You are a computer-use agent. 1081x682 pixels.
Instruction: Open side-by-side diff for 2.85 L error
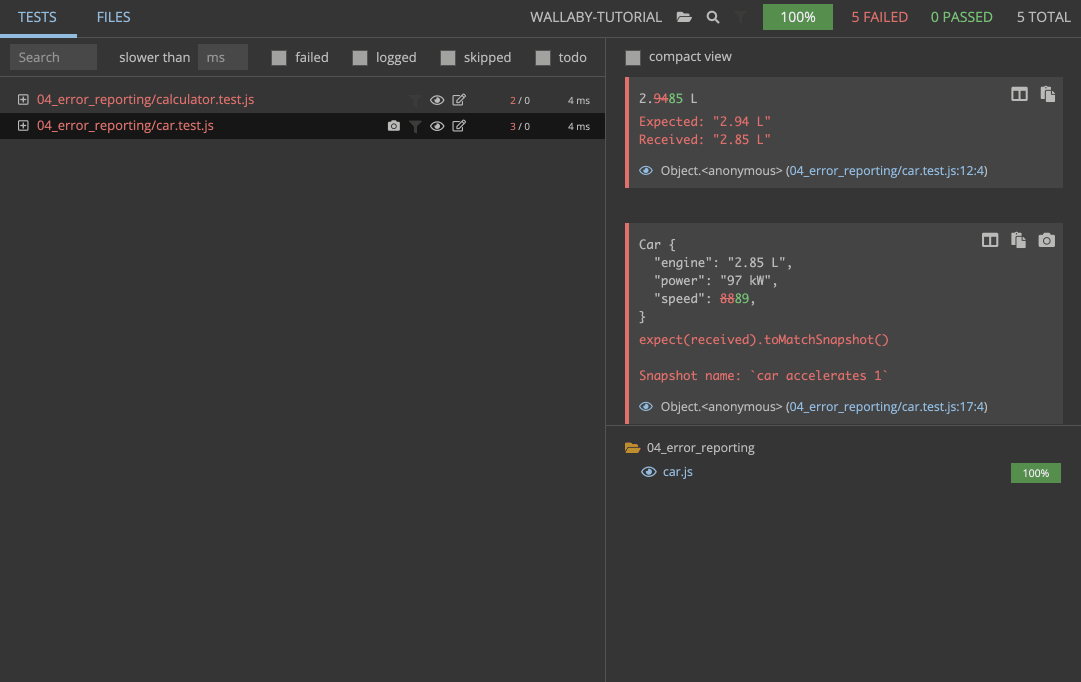pos(1019,94)
